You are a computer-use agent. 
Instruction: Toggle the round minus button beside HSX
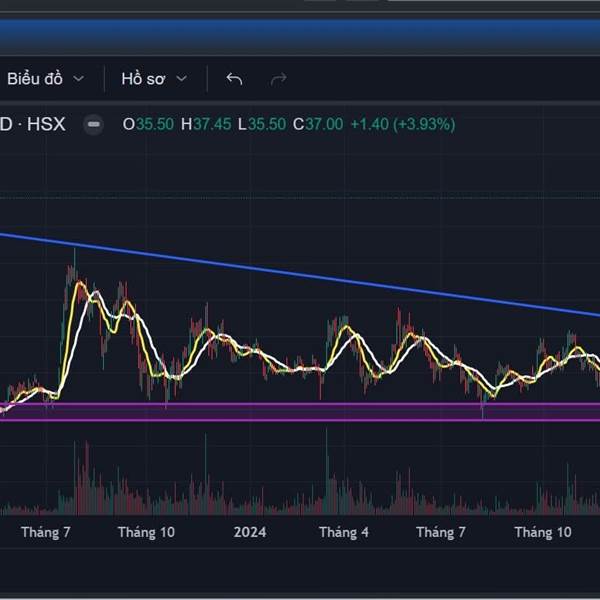[94, 124]
